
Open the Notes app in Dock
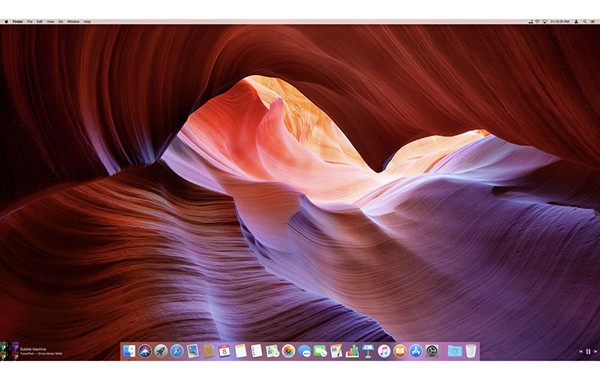coord(241,351)
